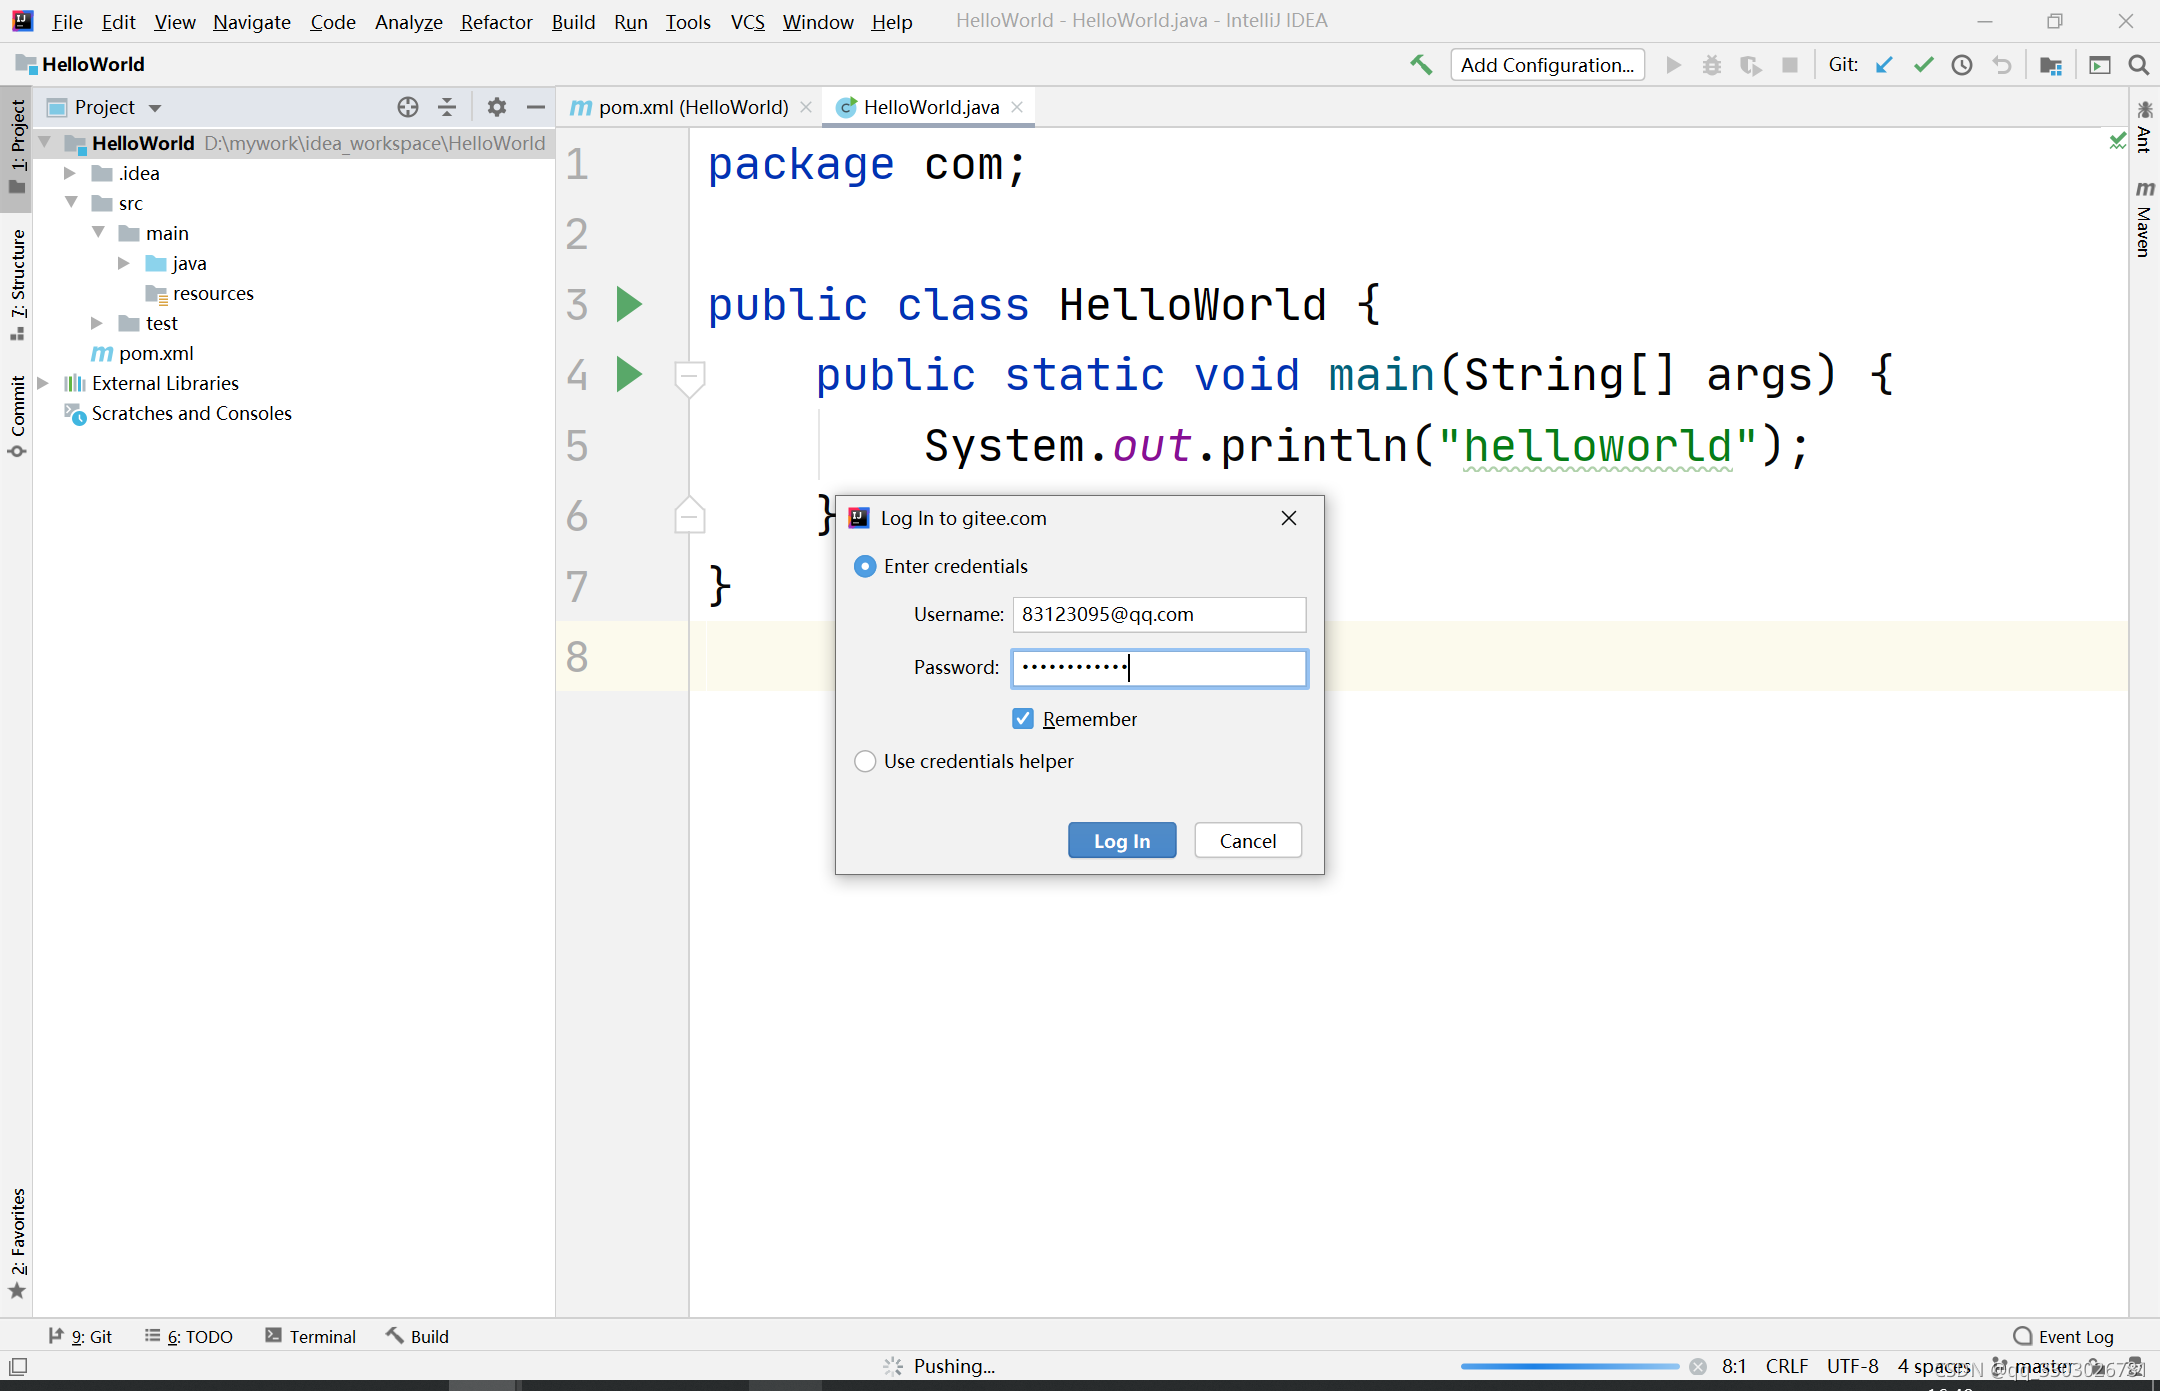The image size is (2160, 1391).
Task: Click the Git Update Project arrow icon
Action: [x=1884, y=65]
